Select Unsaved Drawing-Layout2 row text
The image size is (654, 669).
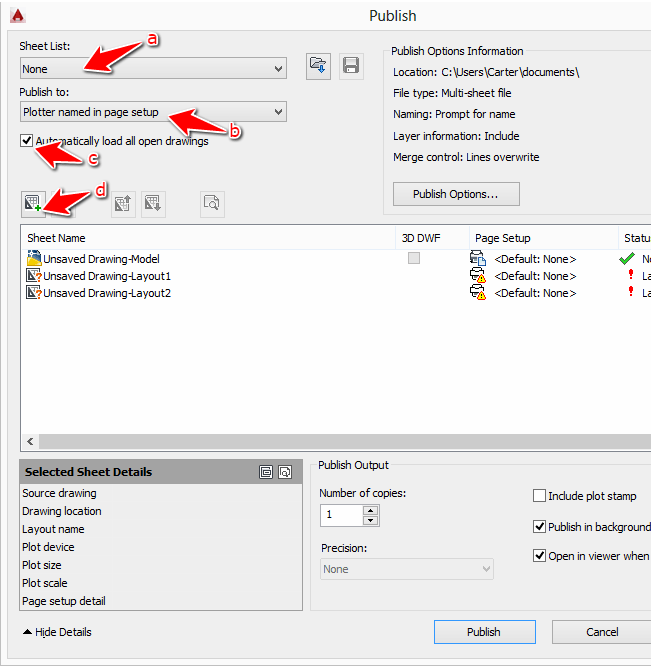(107, 293)
